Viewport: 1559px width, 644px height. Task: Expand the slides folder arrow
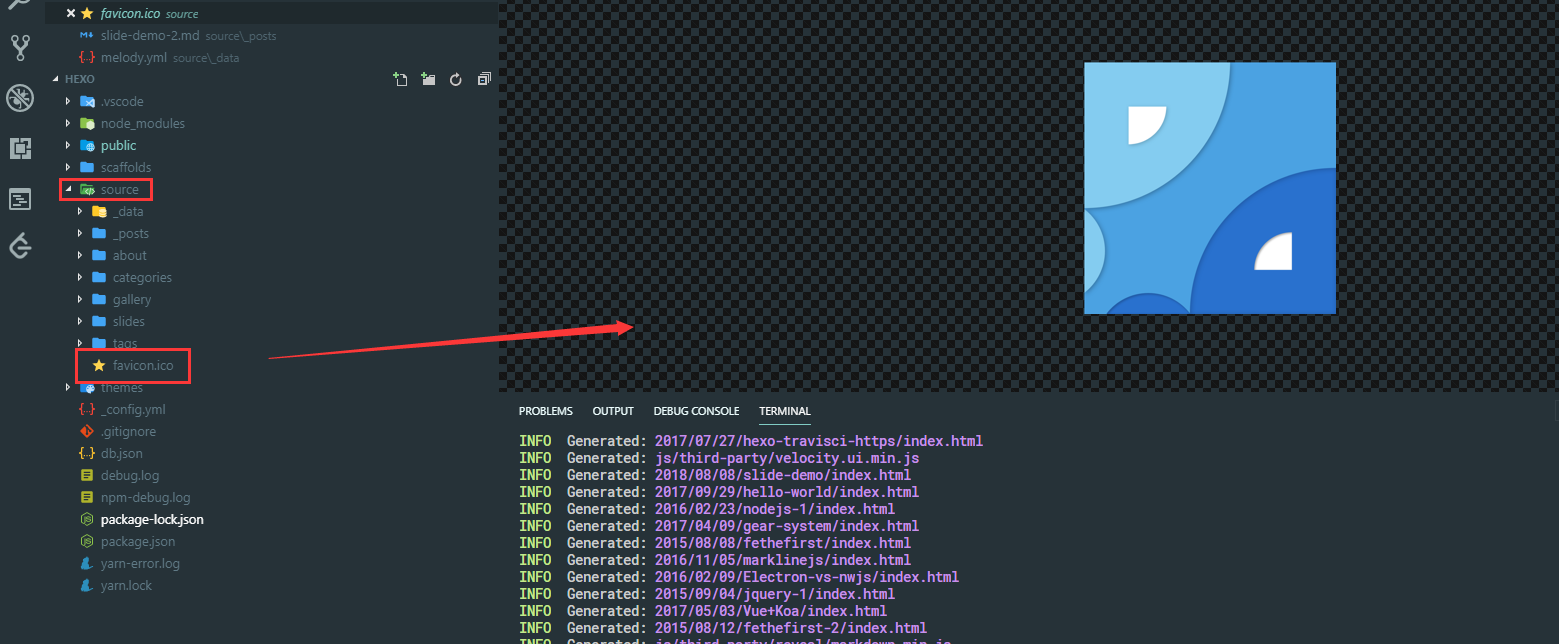(80, 321)
